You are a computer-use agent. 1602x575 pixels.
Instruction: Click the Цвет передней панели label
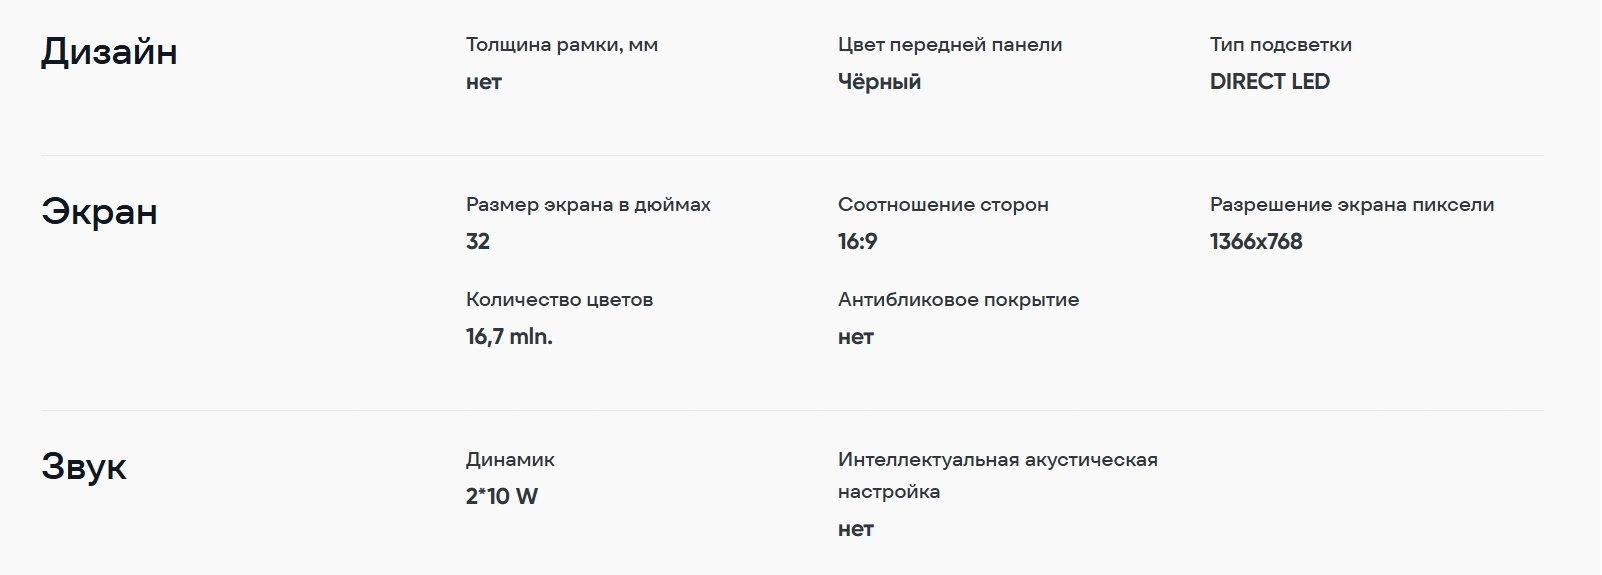point(950,45)
